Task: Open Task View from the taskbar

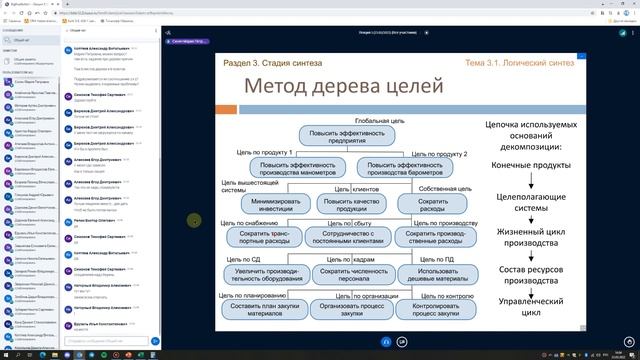Action: [30, 355]
